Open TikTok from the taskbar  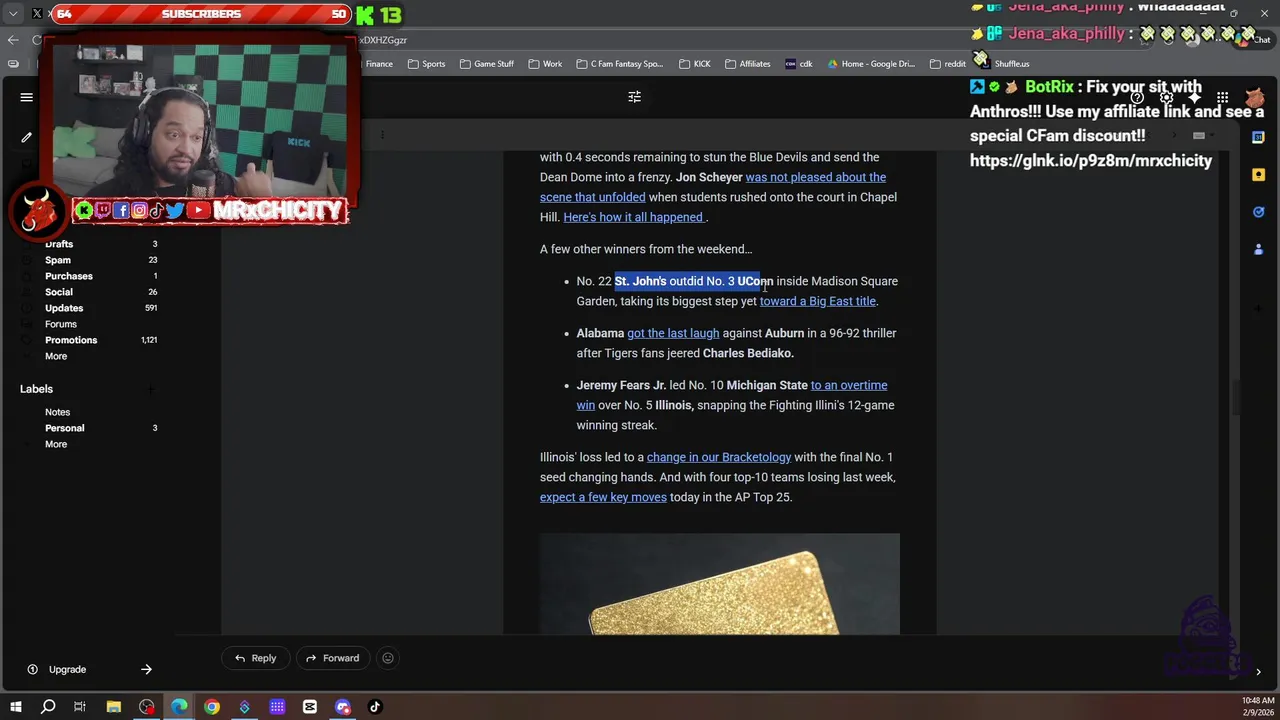pos(375,707)
